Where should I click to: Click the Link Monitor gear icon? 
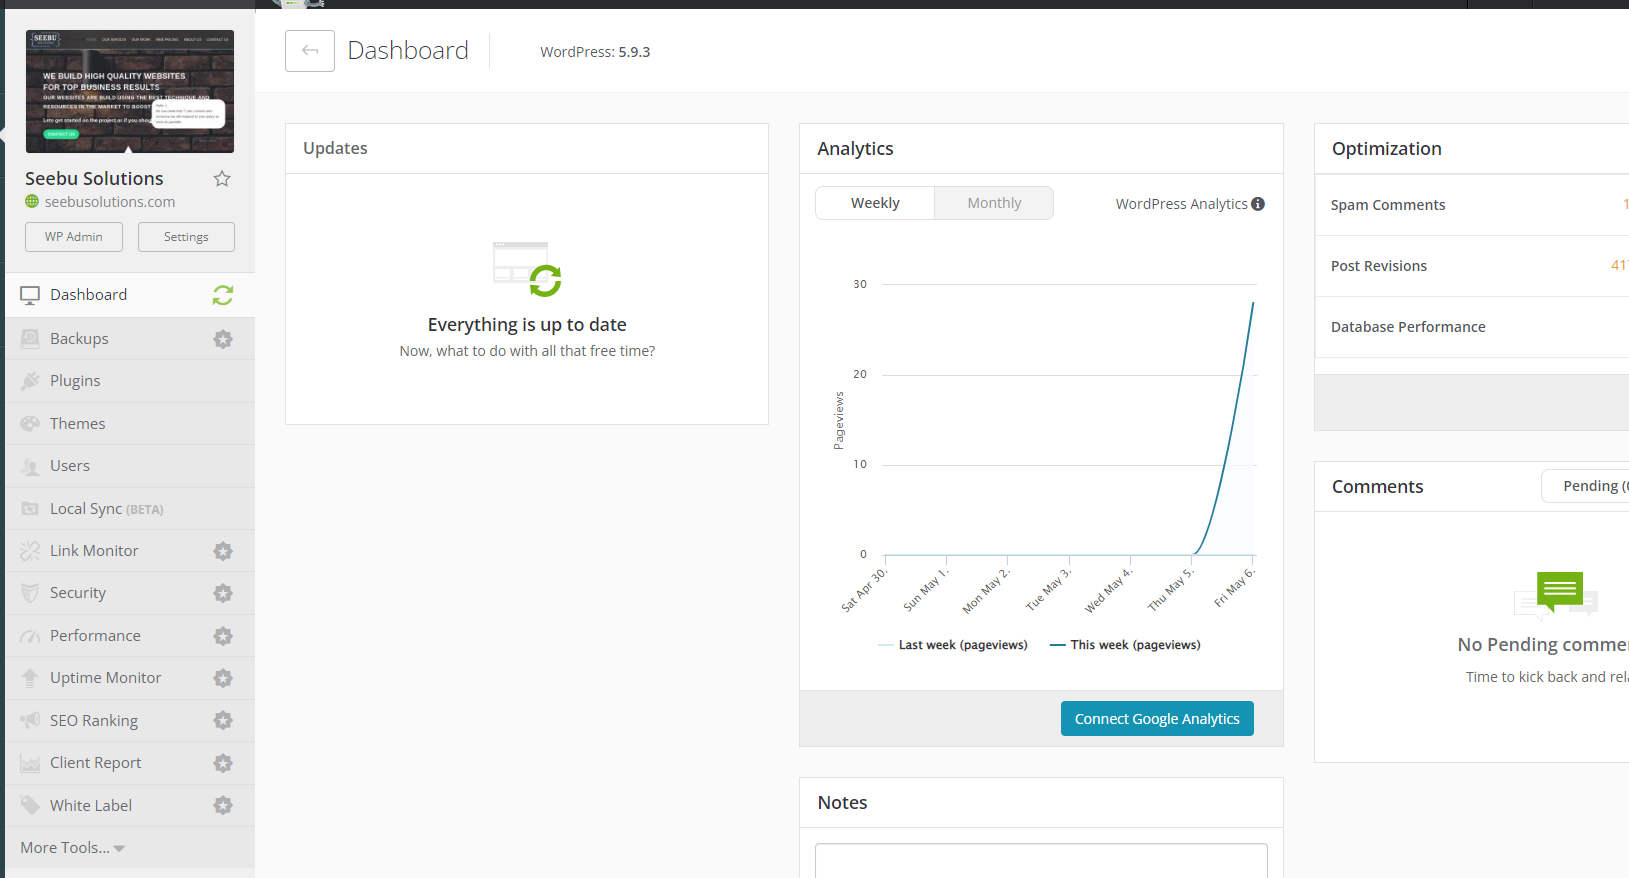[223, 551]
